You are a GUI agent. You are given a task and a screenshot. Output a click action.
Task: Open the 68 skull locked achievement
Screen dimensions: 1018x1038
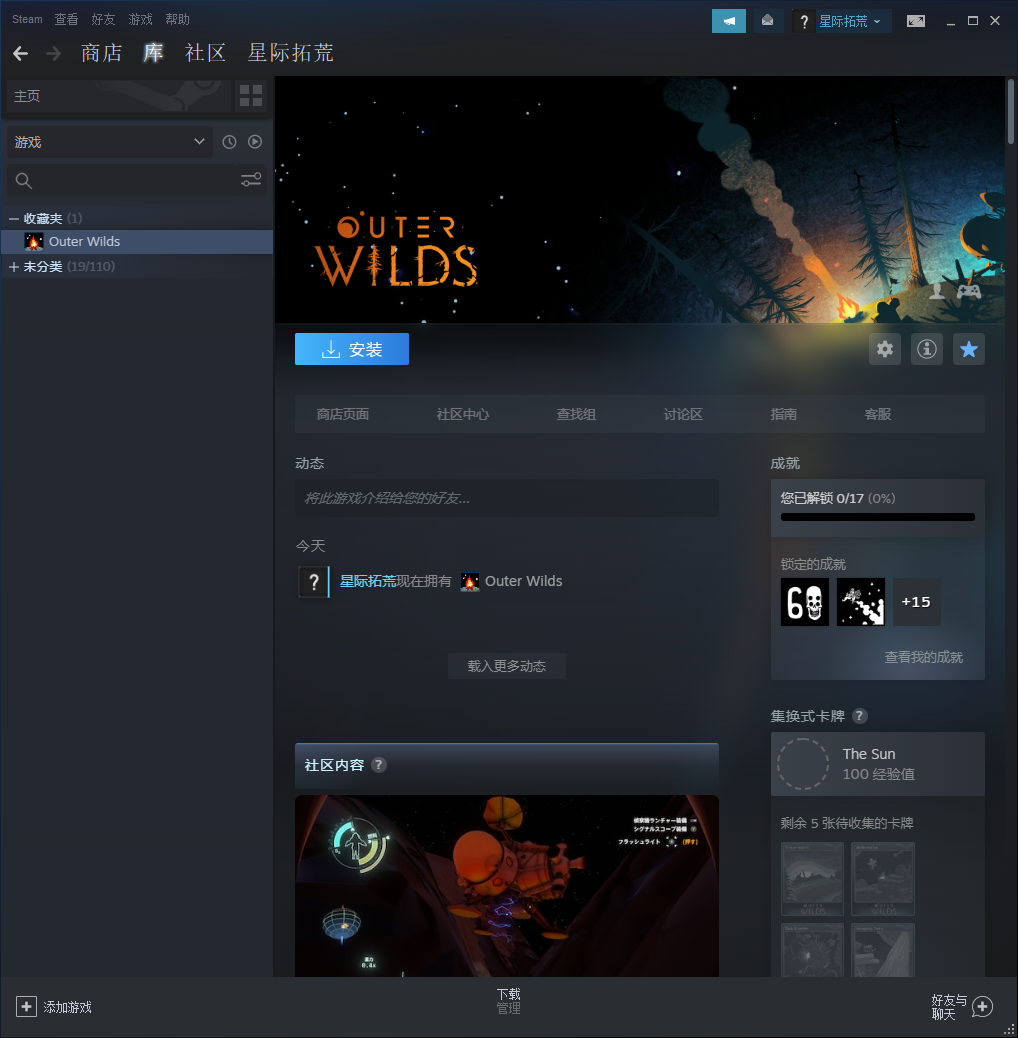pos(805,602)
